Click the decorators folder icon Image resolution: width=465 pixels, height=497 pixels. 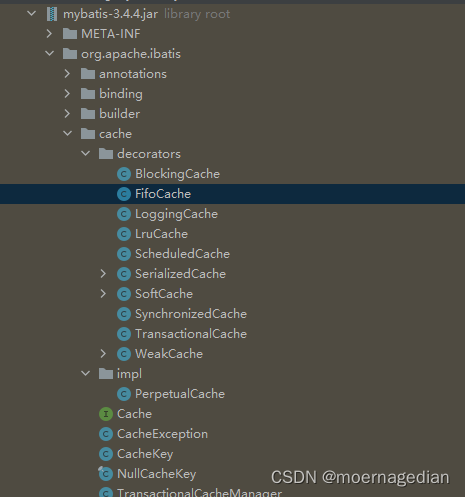106,154
